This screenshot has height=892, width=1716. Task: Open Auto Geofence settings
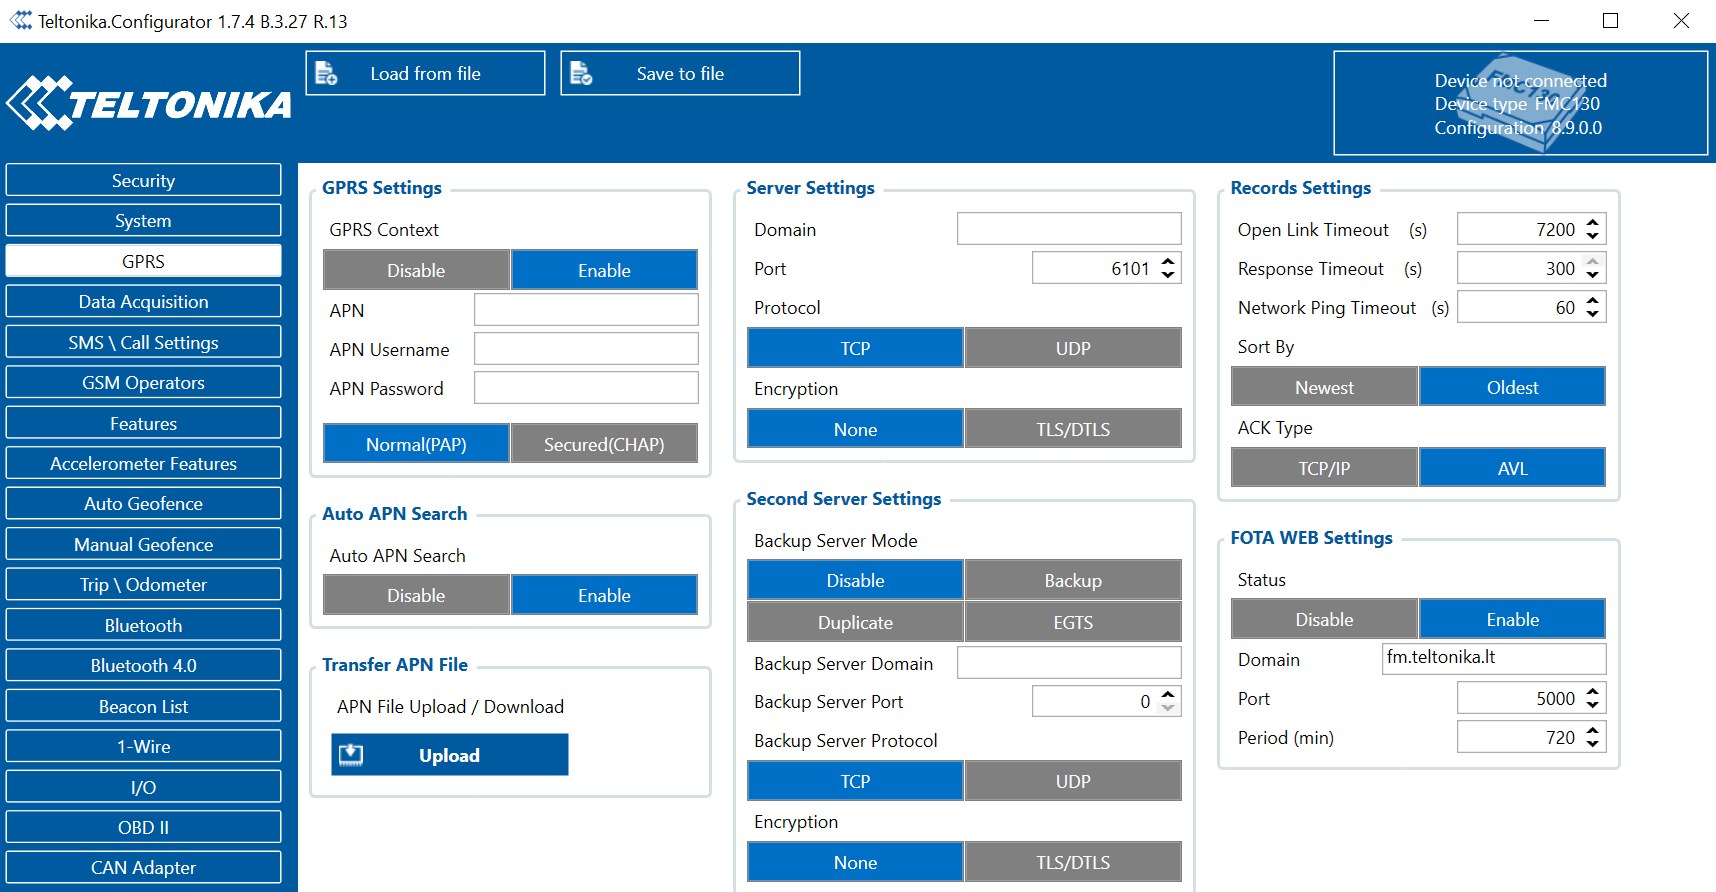tap(143, 503)
